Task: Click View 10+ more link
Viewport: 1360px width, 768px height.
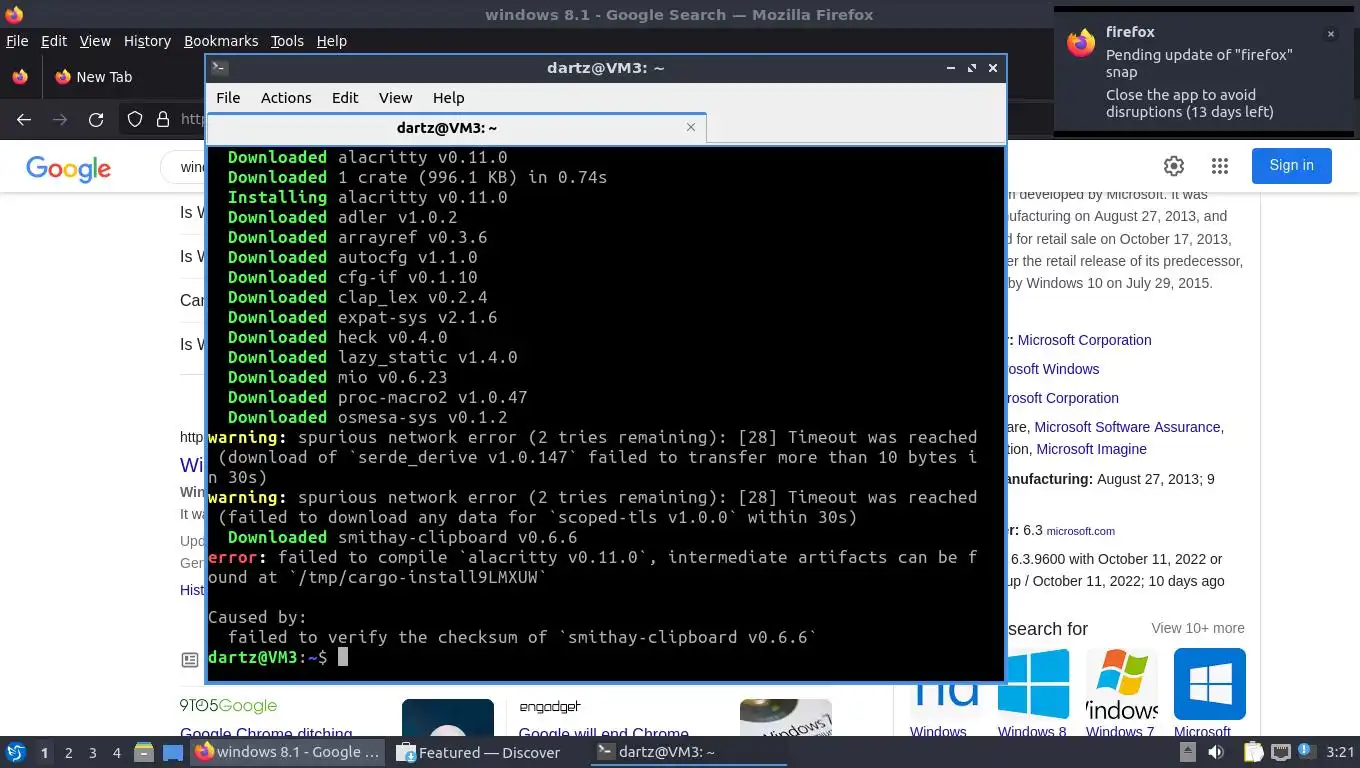Action: [x=1197, y=628]
